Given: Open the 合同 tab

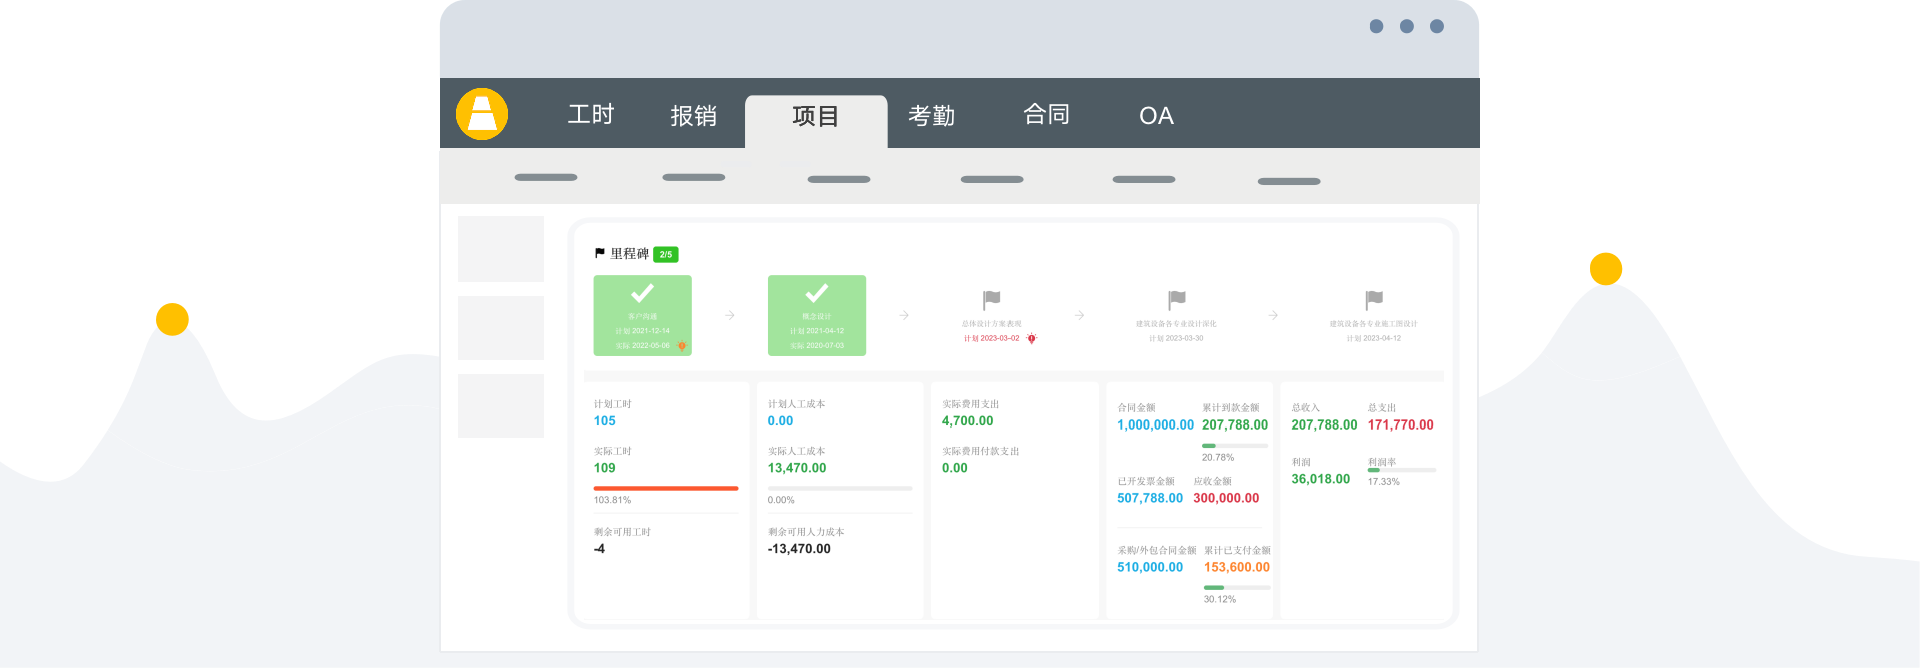Looking at the screenshot, I should 1047,115.
